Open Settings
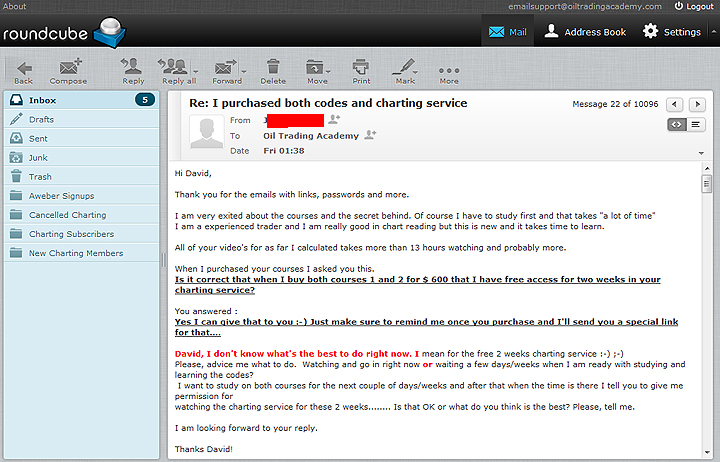Screen dimensions: 720x462 coord(671,32)
